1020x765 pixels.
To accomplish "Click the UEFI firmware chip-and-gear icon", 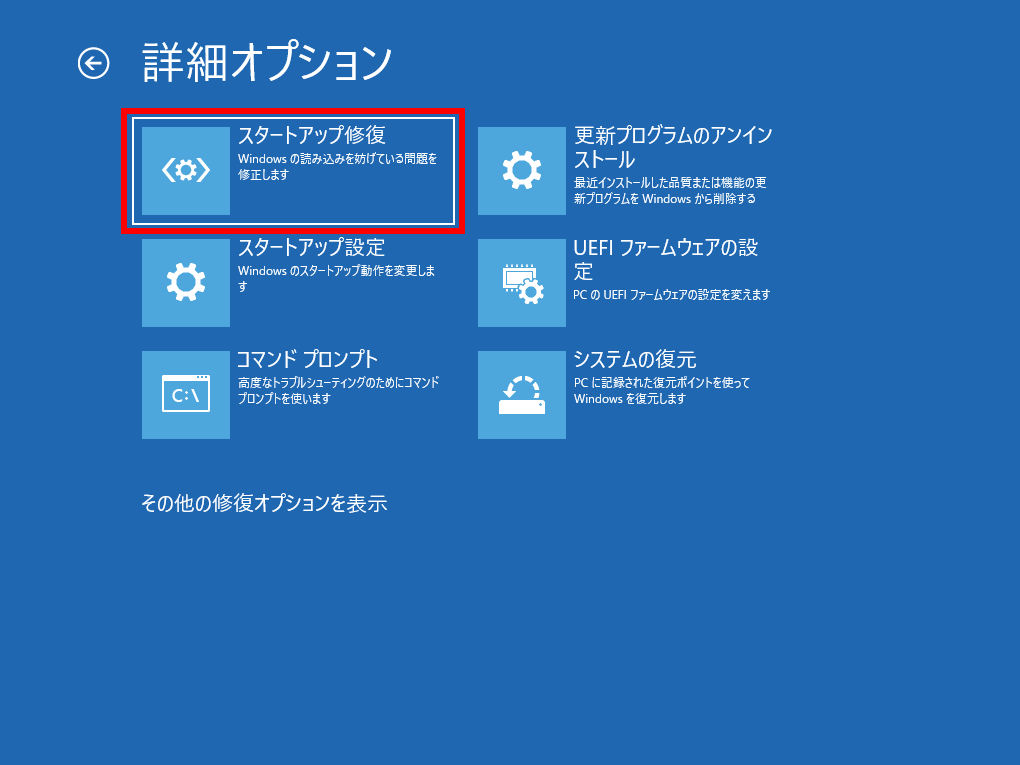I will [x=522, y=283].
